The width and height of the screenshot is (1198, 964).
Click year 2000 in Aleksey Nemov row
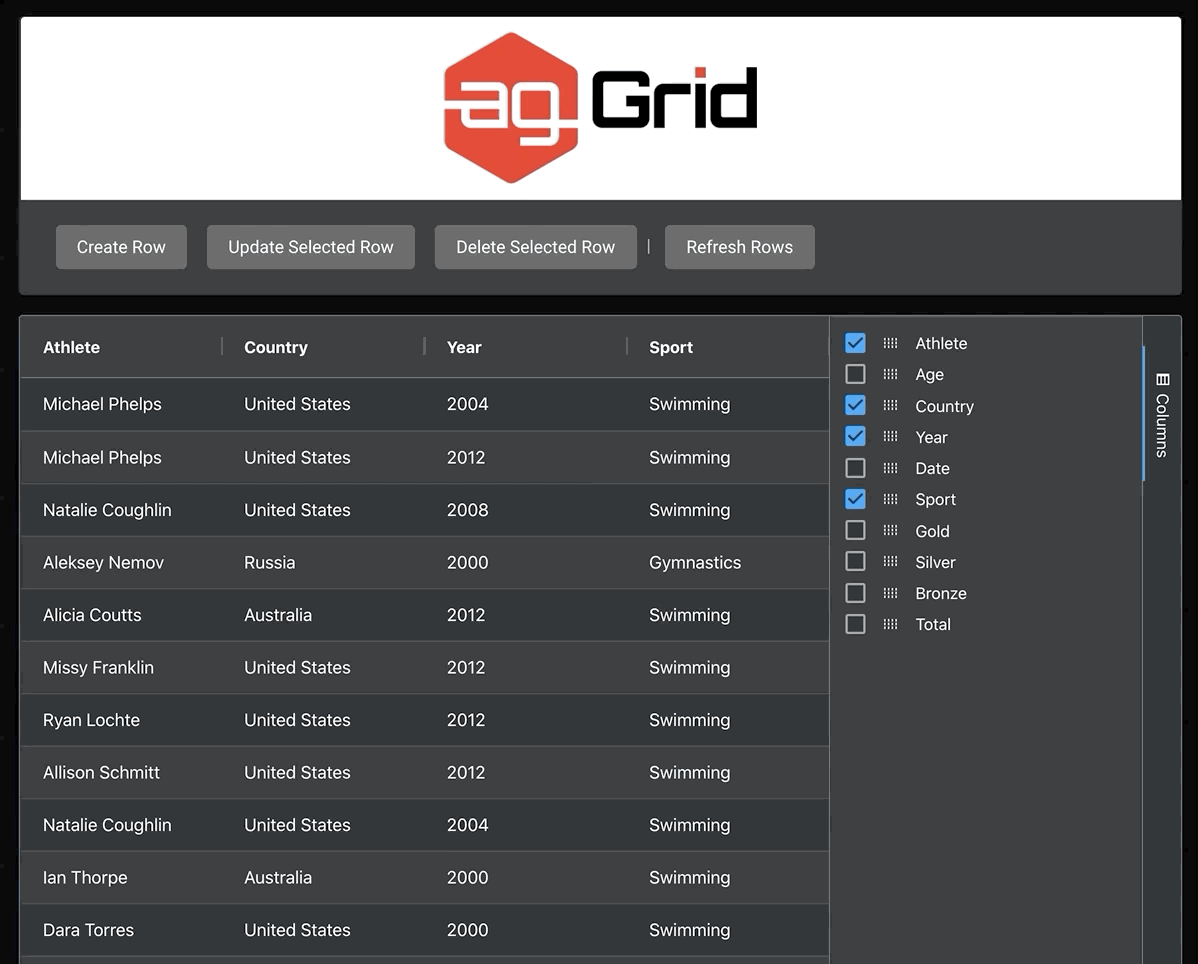click(526, 563)
